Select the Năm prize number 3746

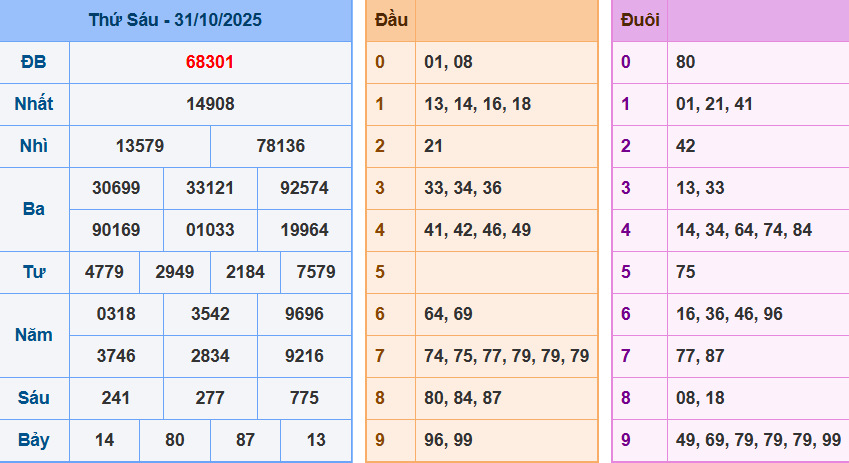116,356
